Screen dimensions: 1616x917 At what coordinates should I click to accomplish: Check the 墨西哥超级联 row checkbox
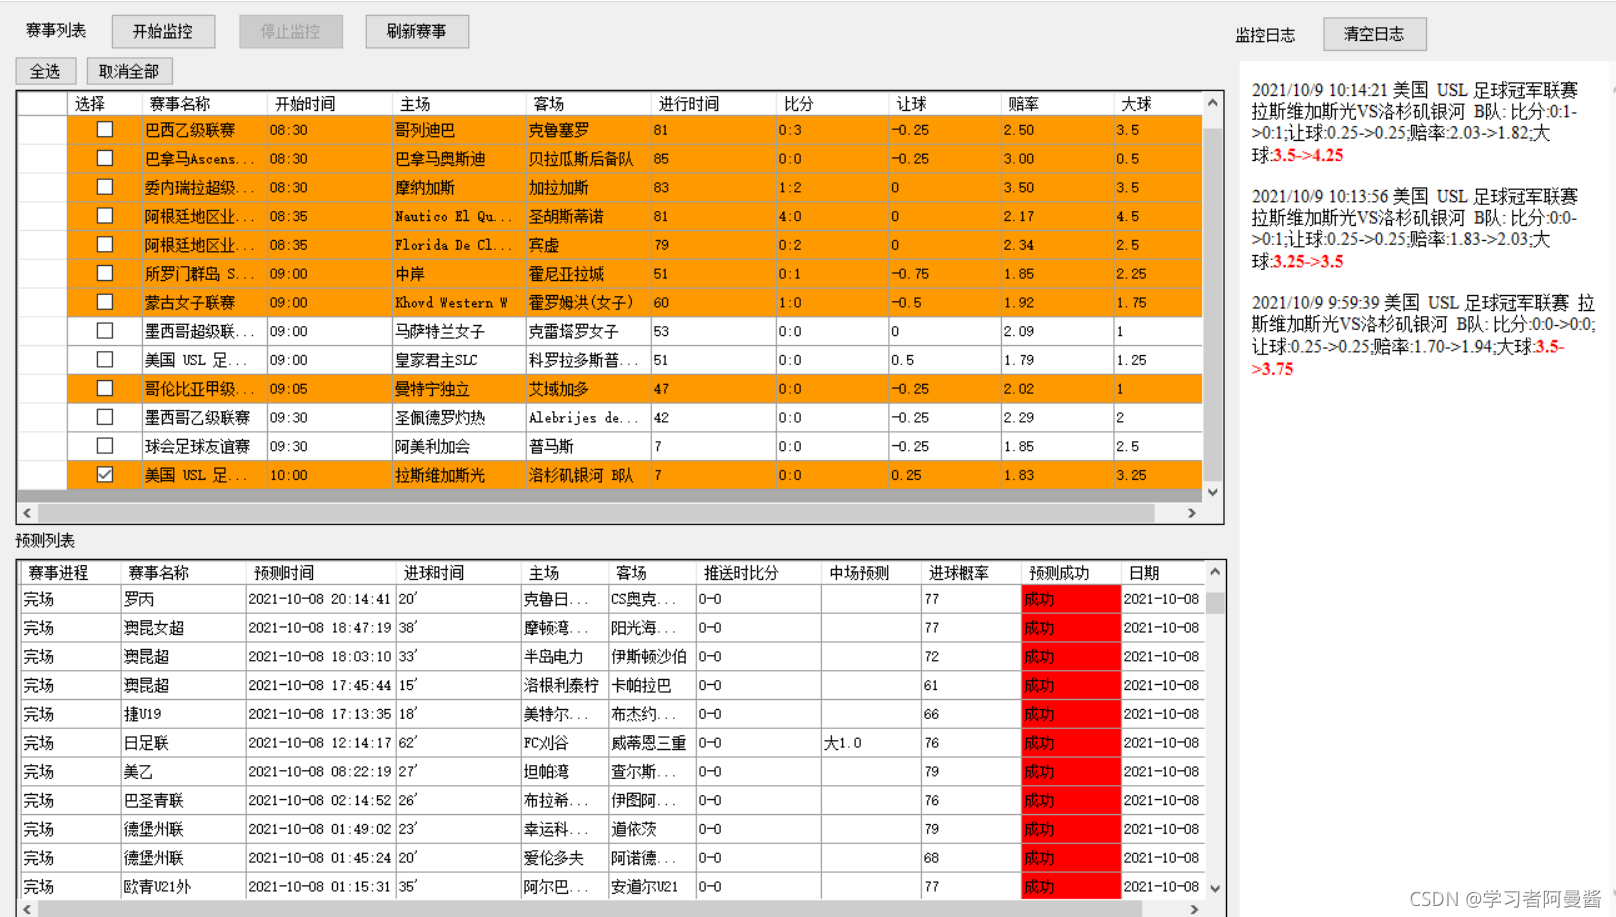tap(104, 331)
